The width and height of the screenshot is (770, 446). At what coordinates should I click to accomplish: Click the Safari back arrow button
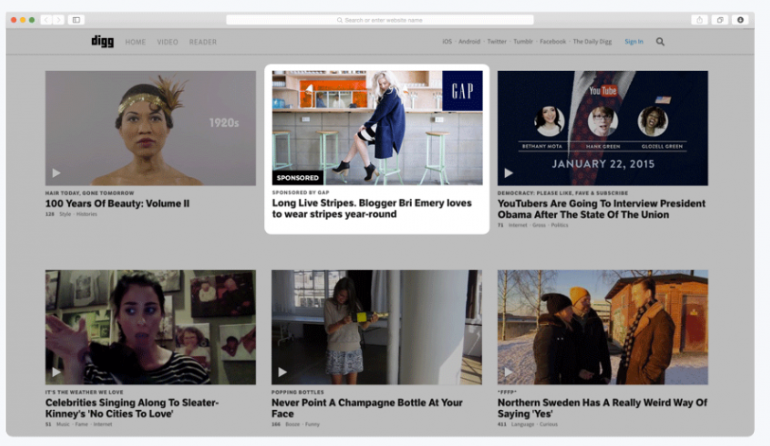point(46,19)
